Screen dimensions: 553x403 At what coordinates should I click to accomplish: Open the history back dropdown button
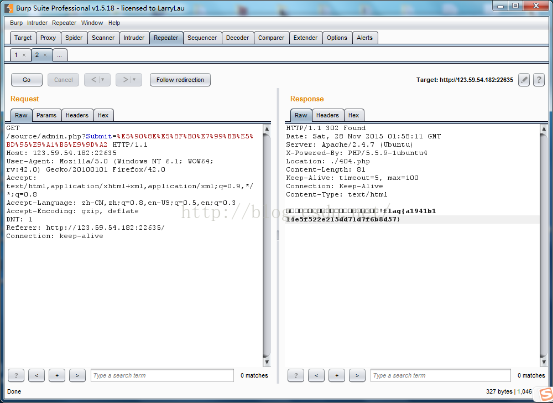click(x=97, y=80)
